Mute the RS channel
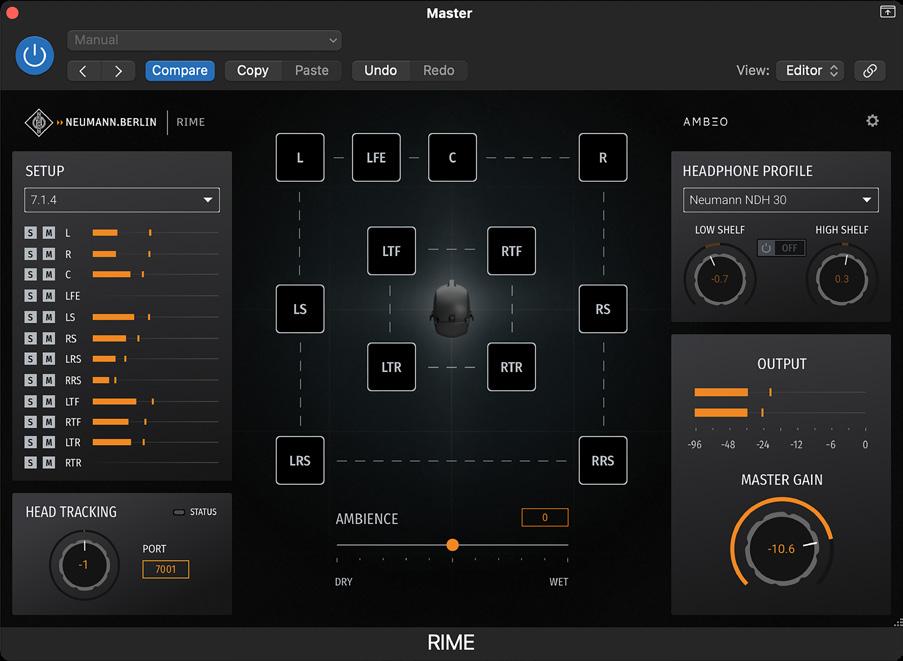Image resolution: width=903 pixels, height=661 pixels. pos(49,339)
